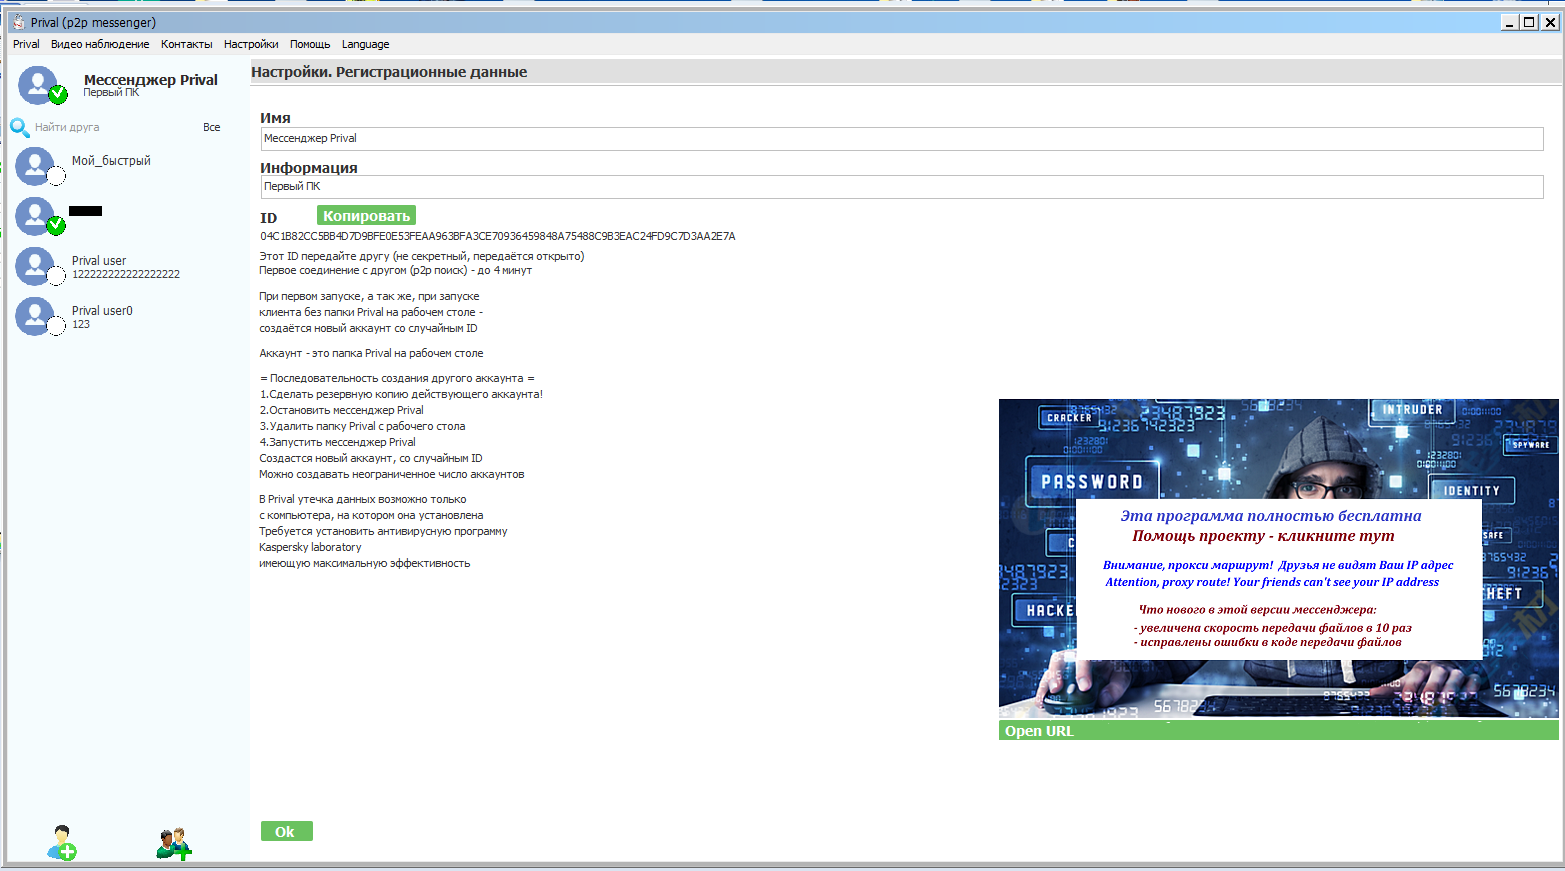This screenshot has height=871, width=1565.
Task: Click the add single contact icon
Action: click(x=62, y=842)
